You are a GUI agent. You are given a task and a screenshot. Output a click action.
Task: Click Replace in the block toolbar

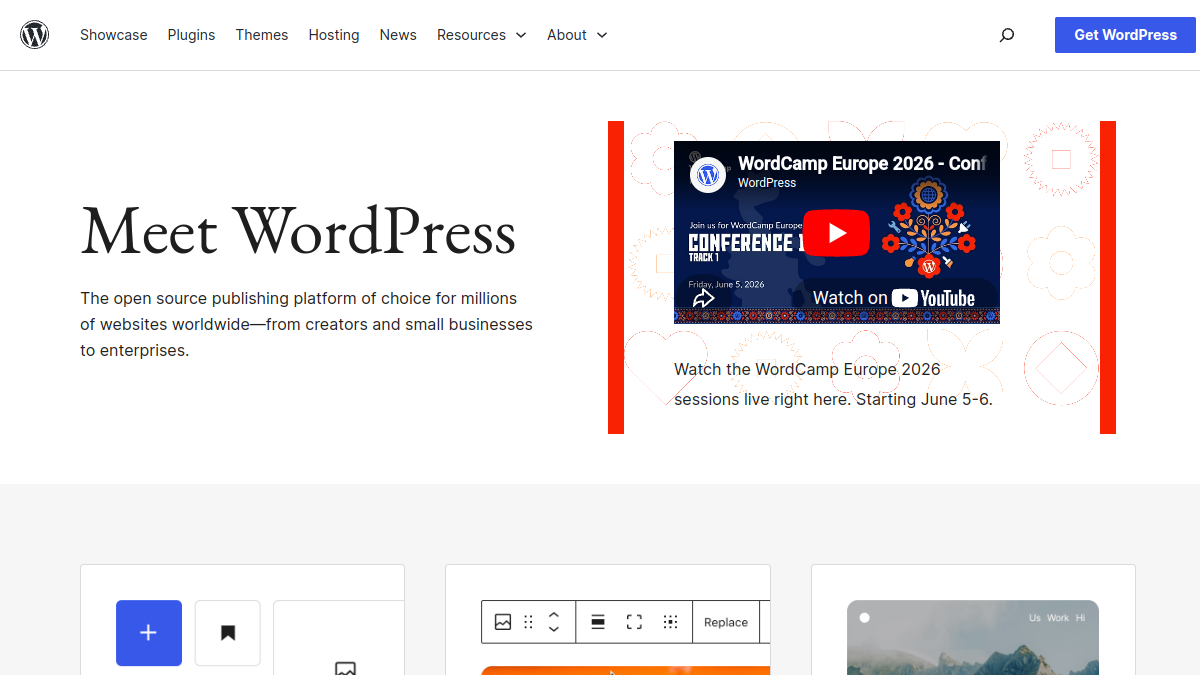click(x=726, y=622)
